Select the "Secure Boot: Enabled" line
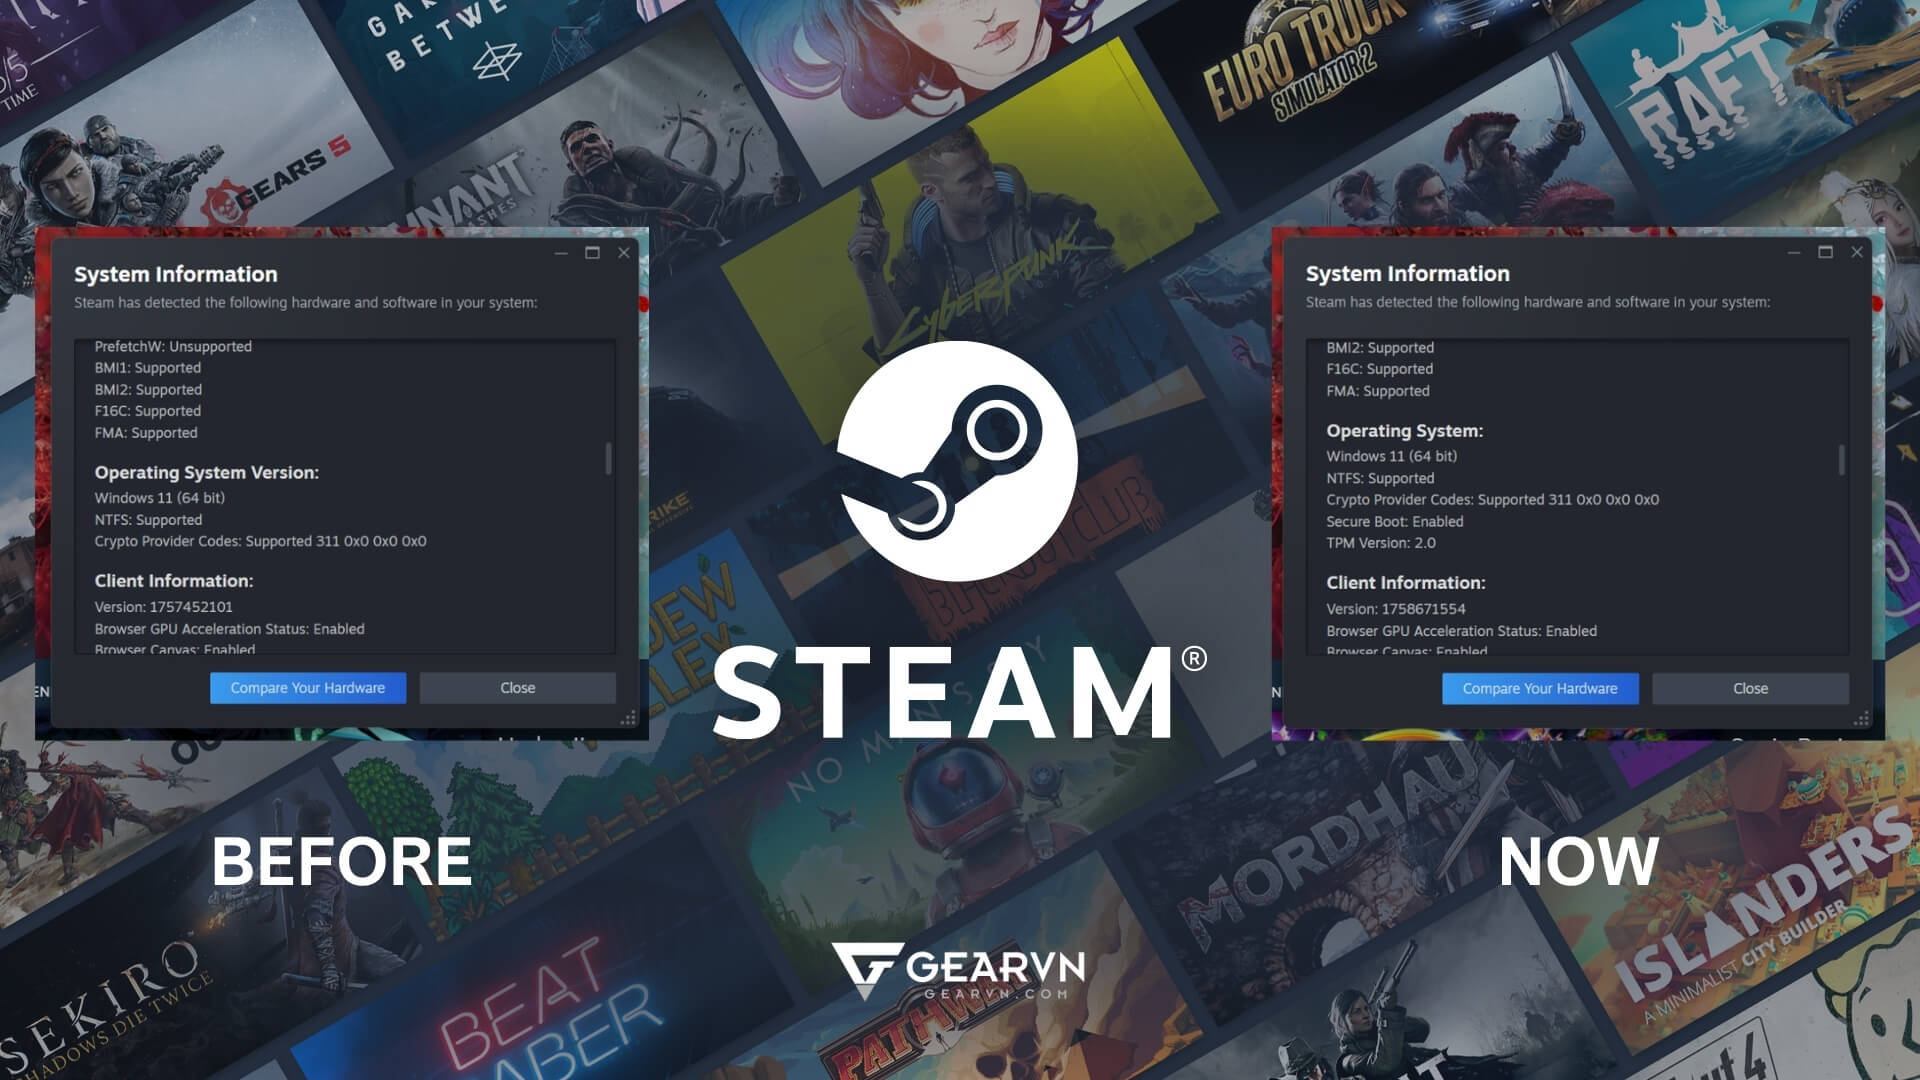The image size is (1920, 1080). [1395, 522]
